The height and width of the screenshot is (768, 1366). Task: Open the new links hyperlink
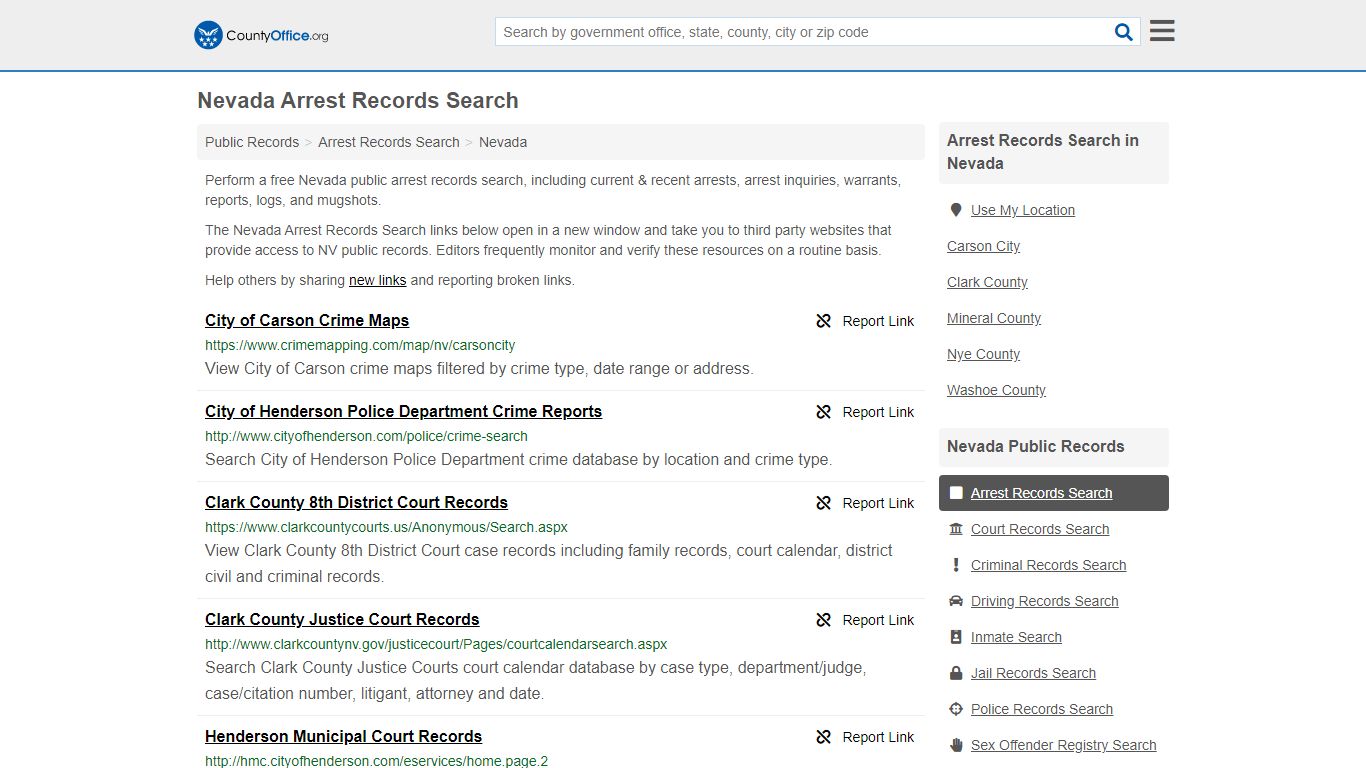click(x=377, y=280)
